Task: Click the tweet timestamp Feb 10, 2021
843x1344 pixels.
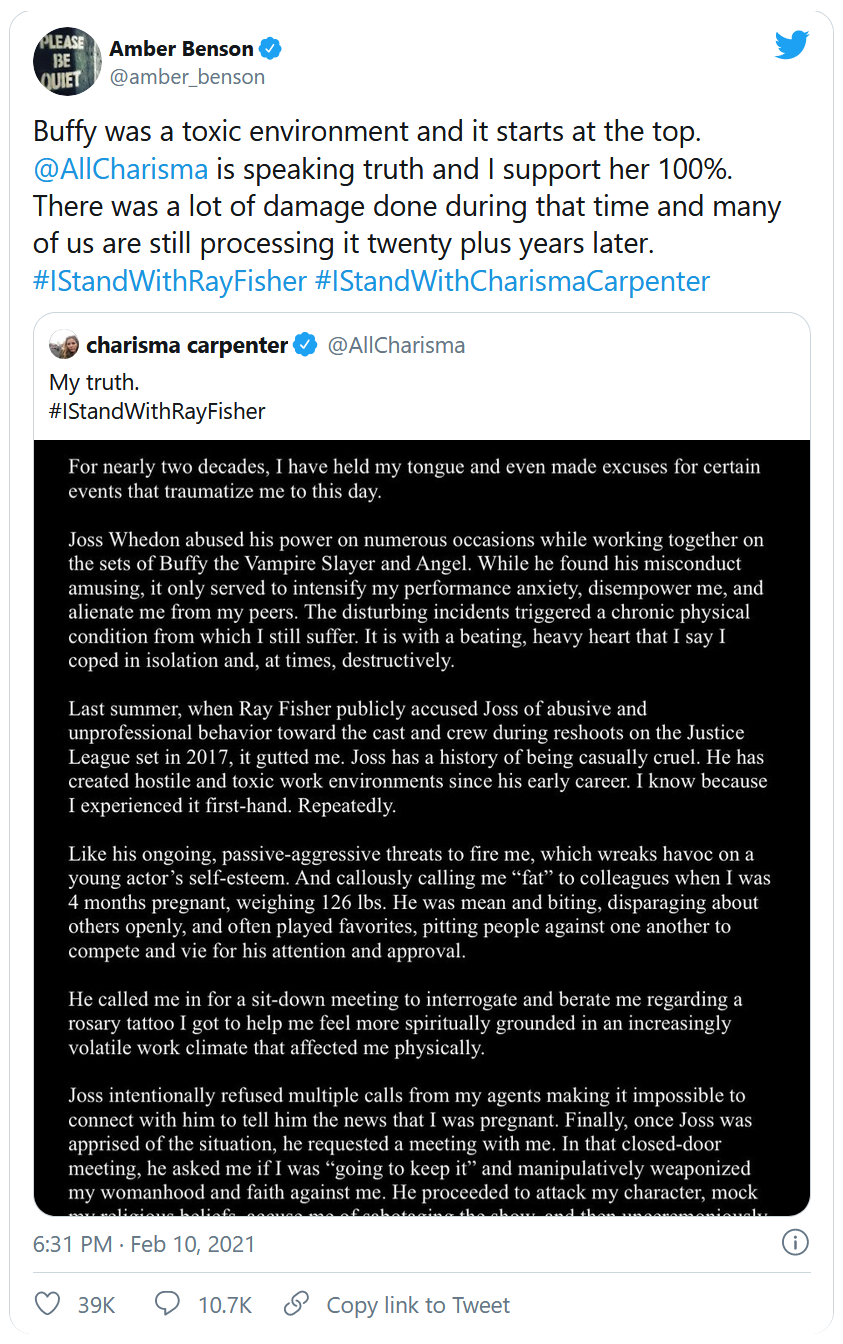Action: click(x=144, y=1244)
